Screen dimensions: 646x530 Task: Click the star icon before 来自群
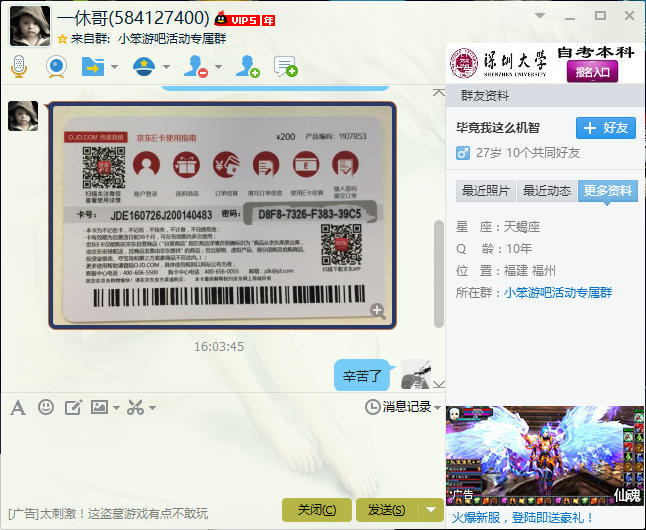pyautogui.click(x=62, y=39)
